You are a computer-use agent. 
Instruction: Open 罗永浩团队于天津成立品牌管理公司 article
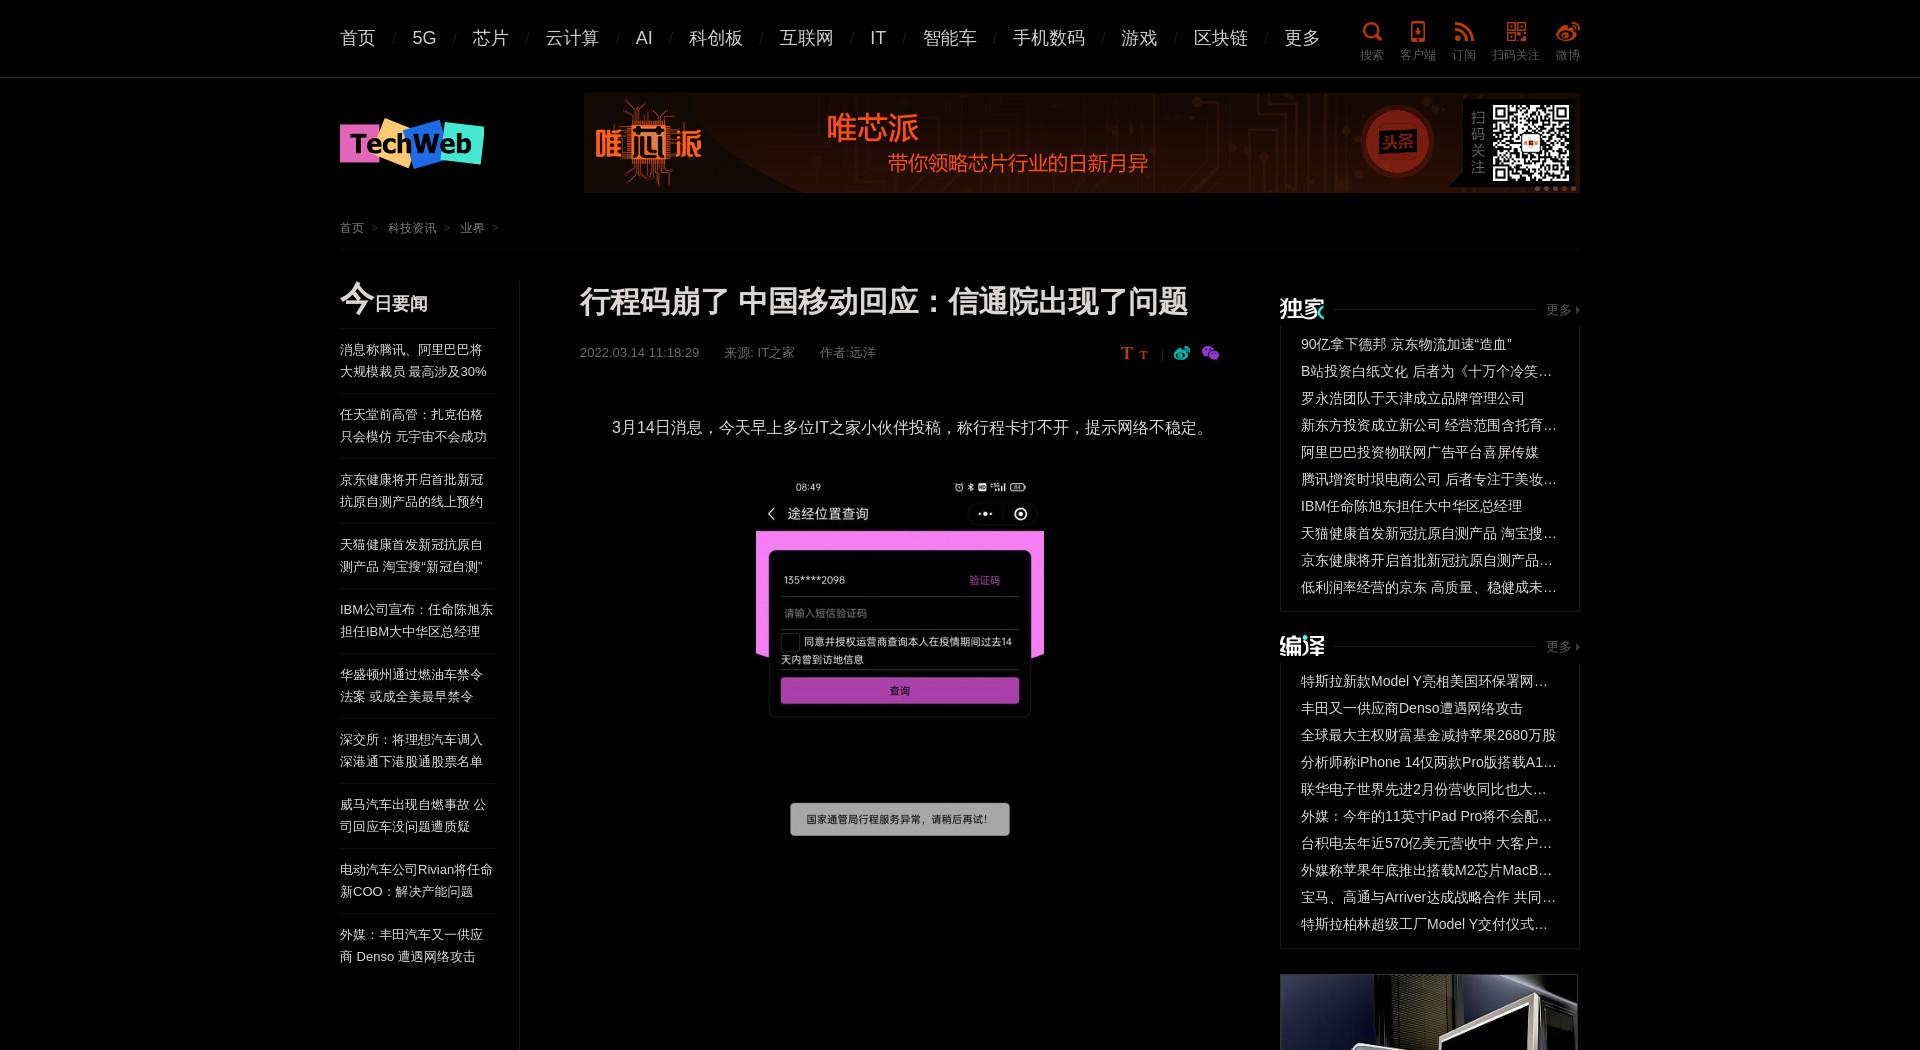tap(1412, 398)
